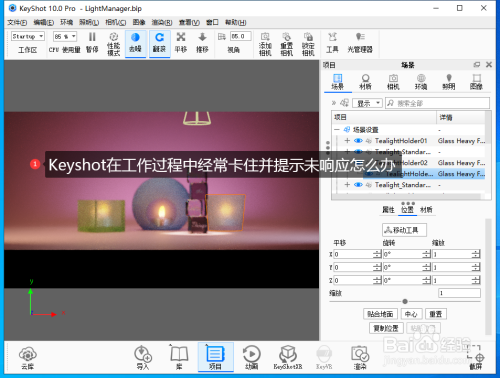Click the model sets icon beside 显示
The width and height of the screenshot is (500, 378).
click(344, 103)
